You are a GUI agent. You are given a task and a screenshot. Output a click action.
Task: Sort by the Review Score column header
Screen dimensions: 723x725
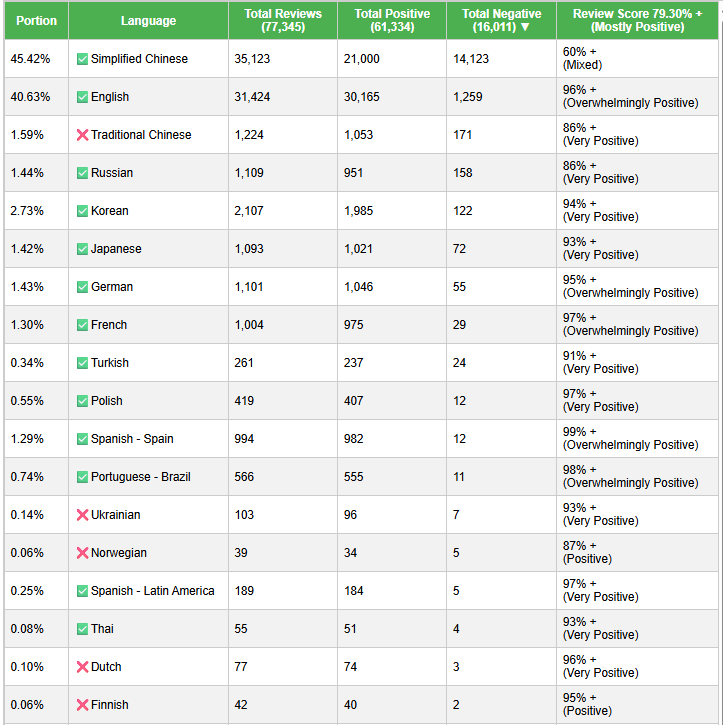click(637, 20)
